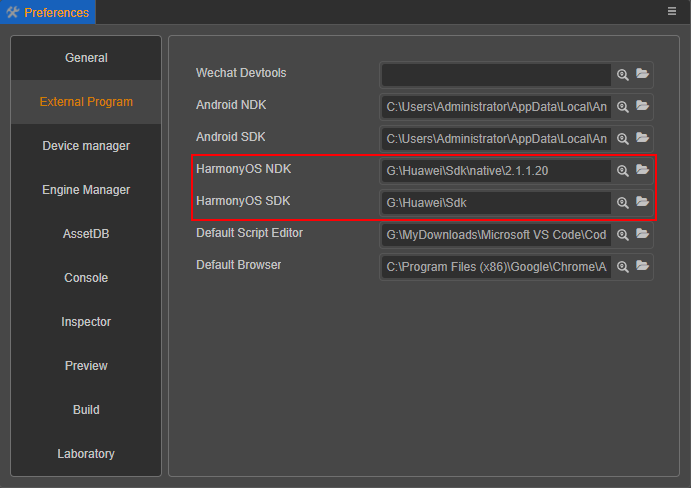Focus the HarmonyOS NDK path field
The image size is (691, 488).
[496, 171]
